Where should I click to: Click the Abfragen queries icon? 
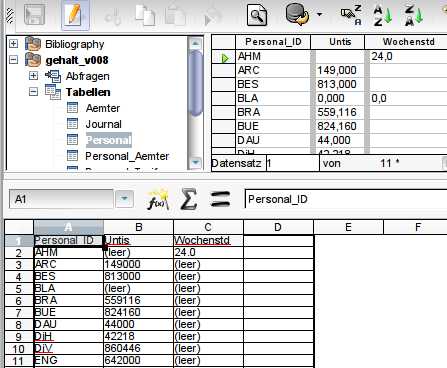click(x=53, y=76)
